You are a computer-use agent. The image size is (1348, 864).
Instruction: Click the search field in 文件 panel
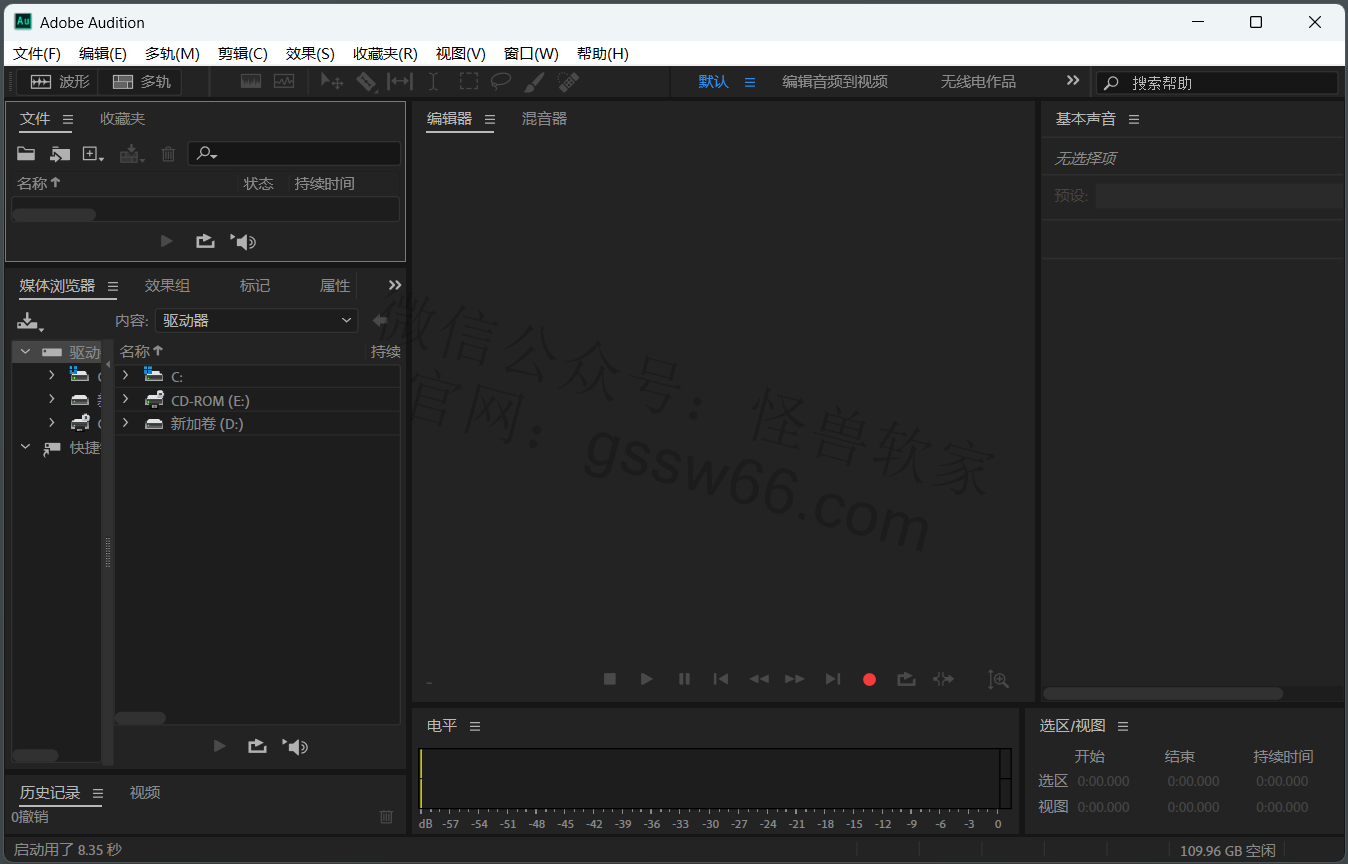pos(294,153)
